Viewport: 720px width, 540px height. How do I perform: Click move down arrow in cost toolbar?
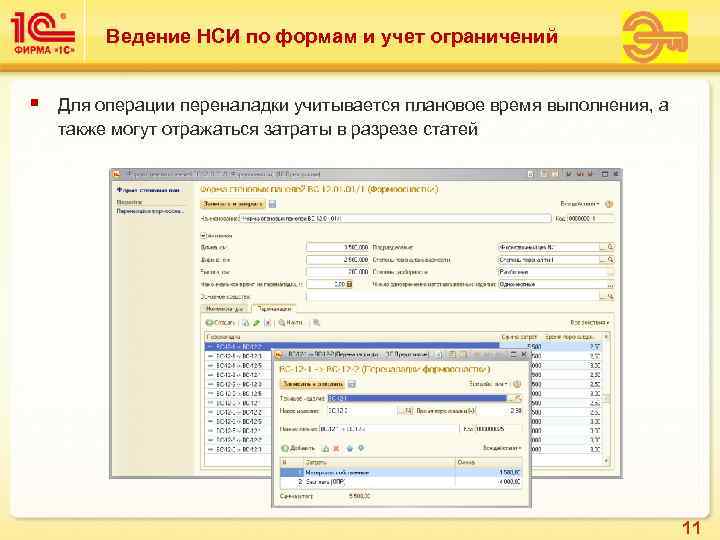(x=361, y=448)
